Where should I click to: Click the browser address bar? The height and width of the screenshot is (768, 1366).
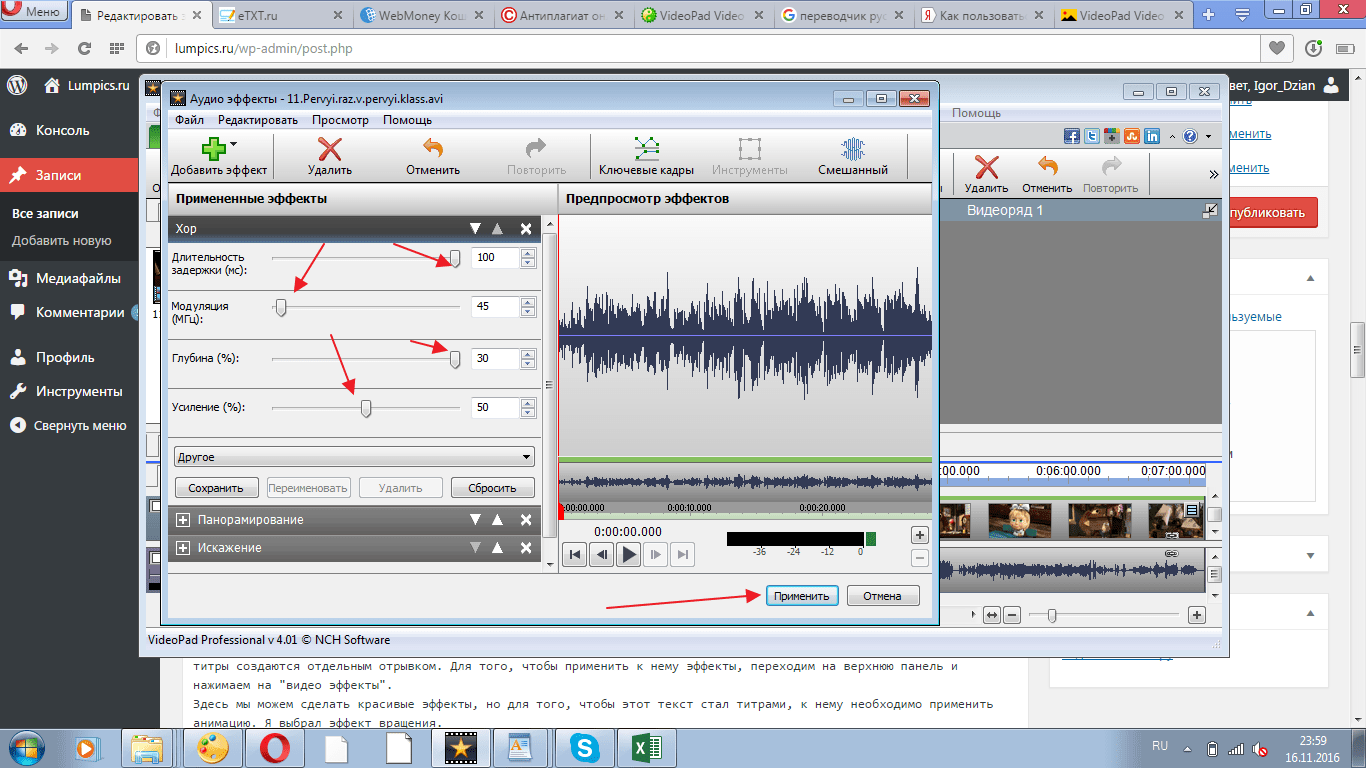click(700, 48)
